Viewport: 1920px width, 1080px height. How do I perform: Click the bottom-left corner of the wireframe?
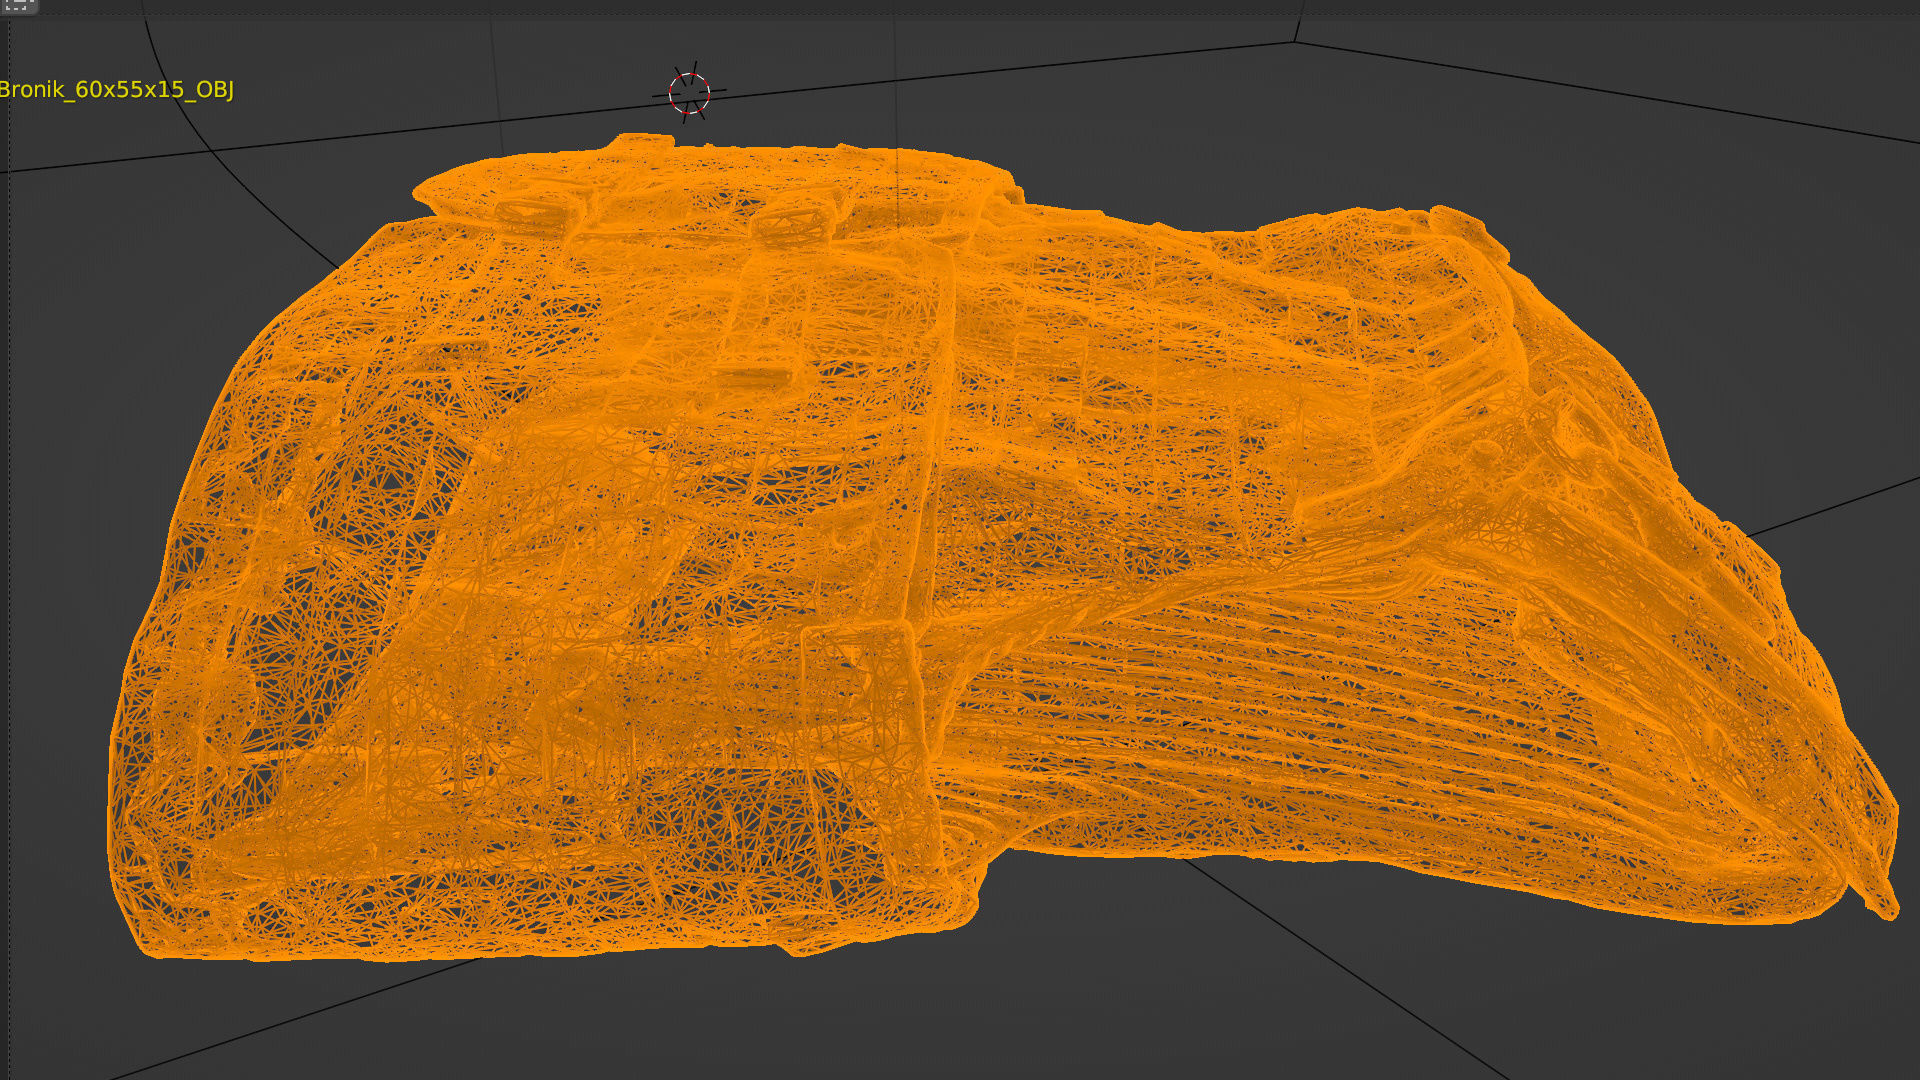coord(150,945)
